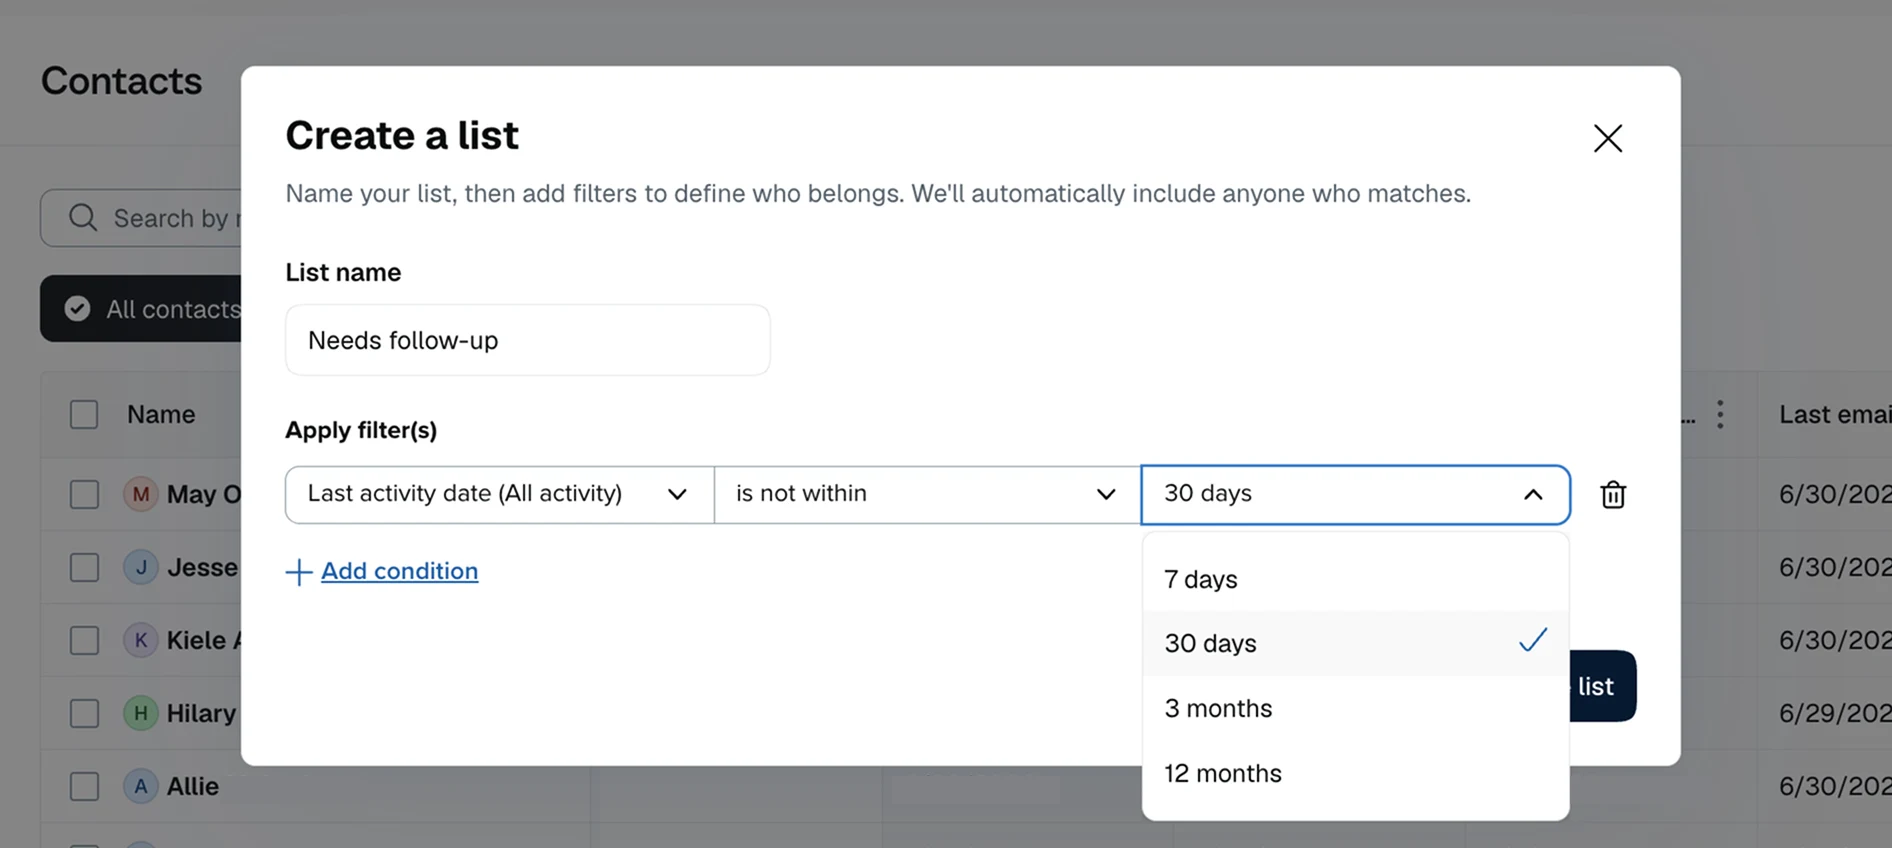Select 7 days from the dropdown list
Viewport: 1892px width, 848px height.
pos(1355,579)
